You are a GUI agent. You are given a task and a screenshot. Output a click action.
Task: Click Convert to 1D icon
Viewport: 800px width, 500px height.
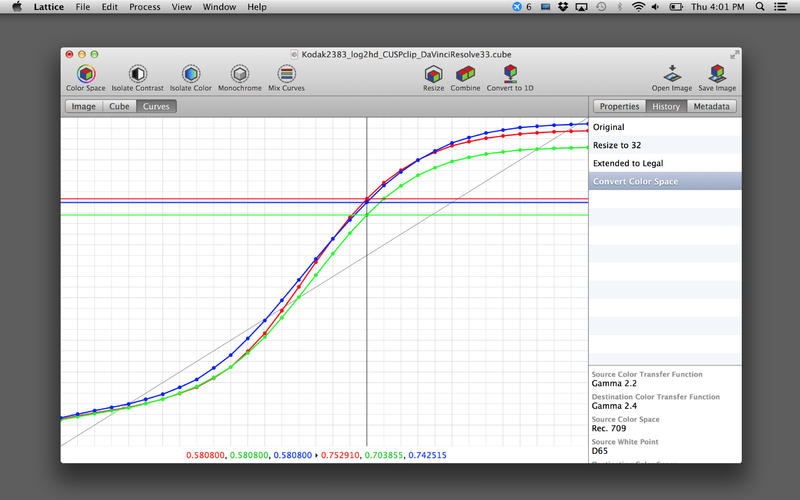pos(510,74)
